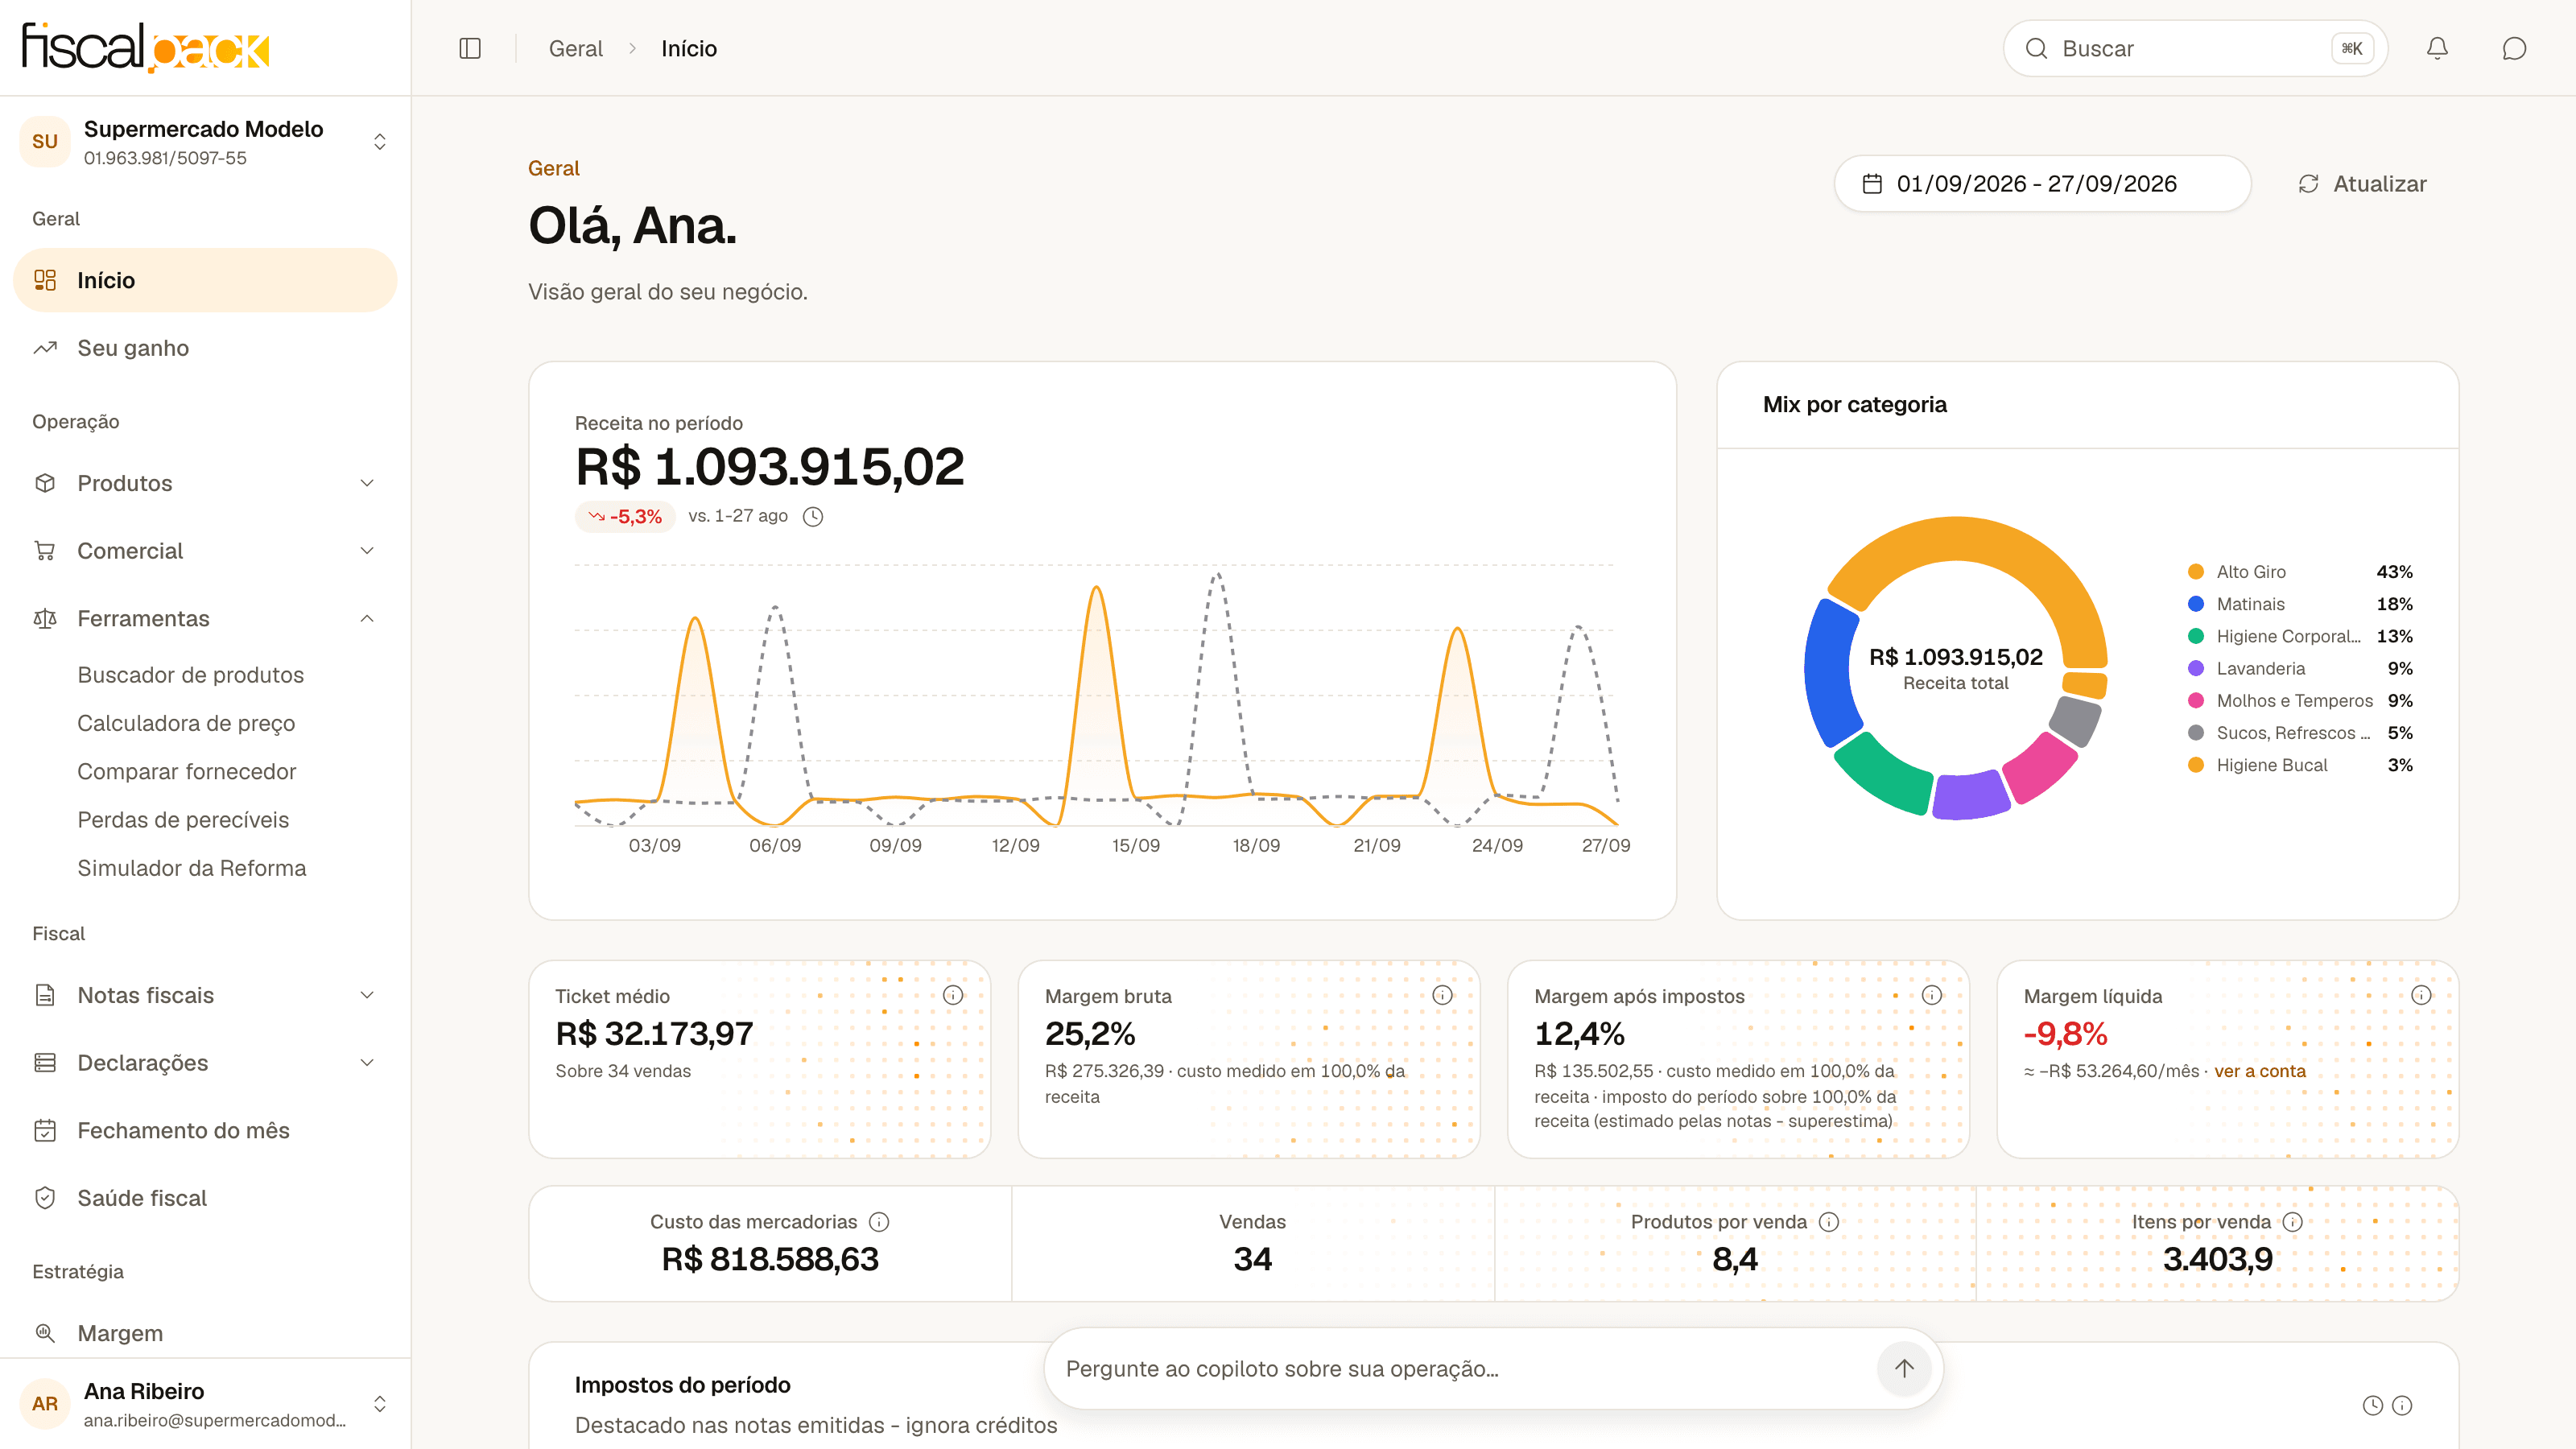
Task: Click the info icon in Impostos do período
Action: click(x=2402, y=1405)
